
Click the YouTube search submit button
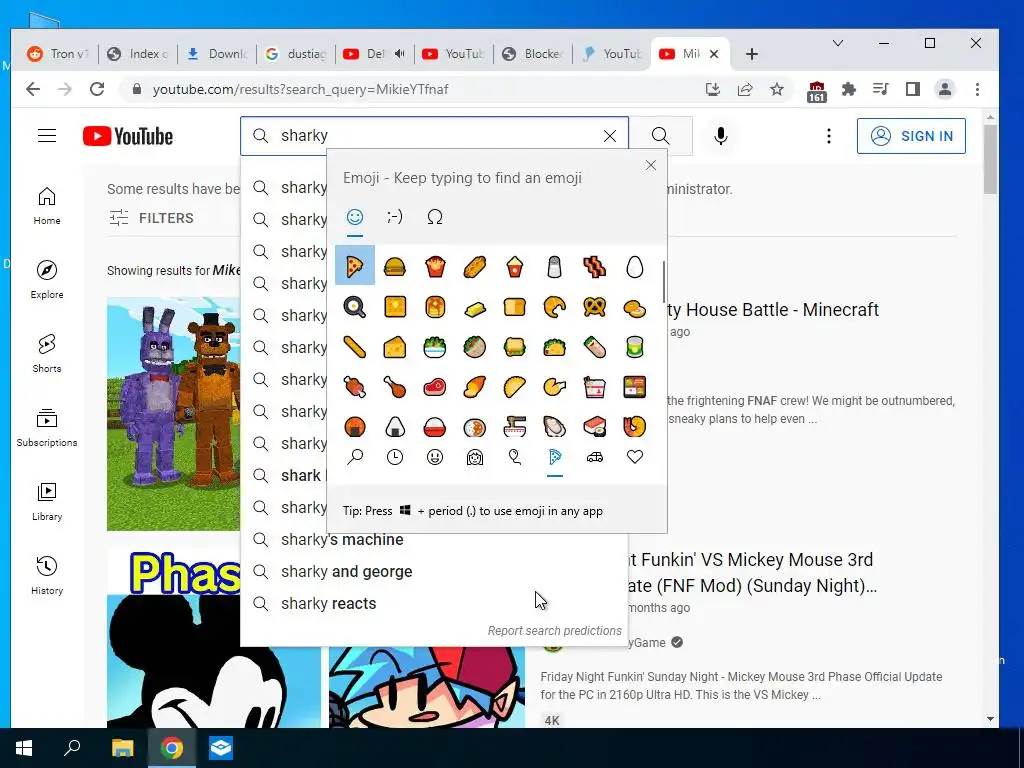pos(660,136)
